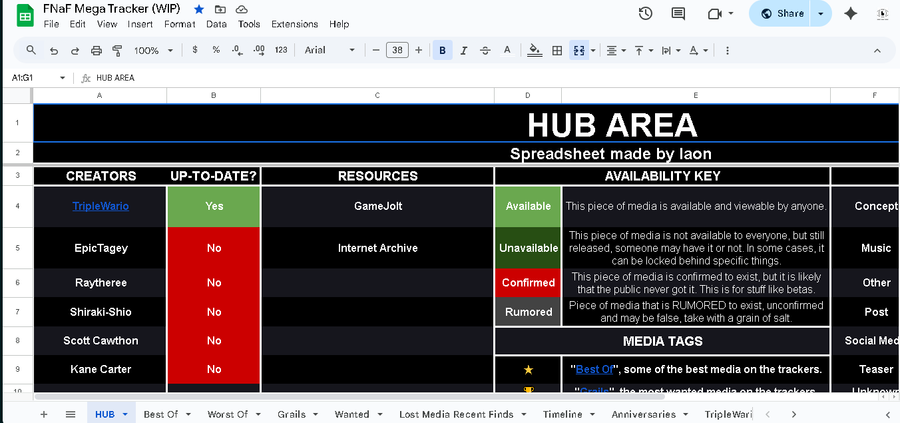Click the Share button
900x423 pixels.
click(780, 13)
